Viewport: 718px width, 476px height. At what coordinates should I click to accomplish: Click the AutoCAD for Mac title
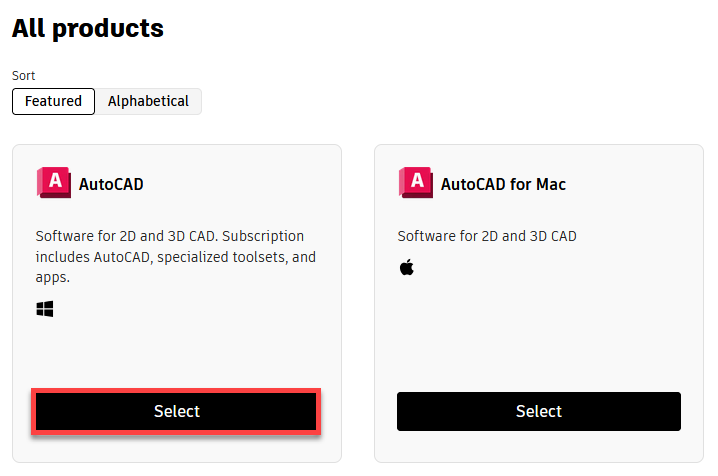point(503,184)
